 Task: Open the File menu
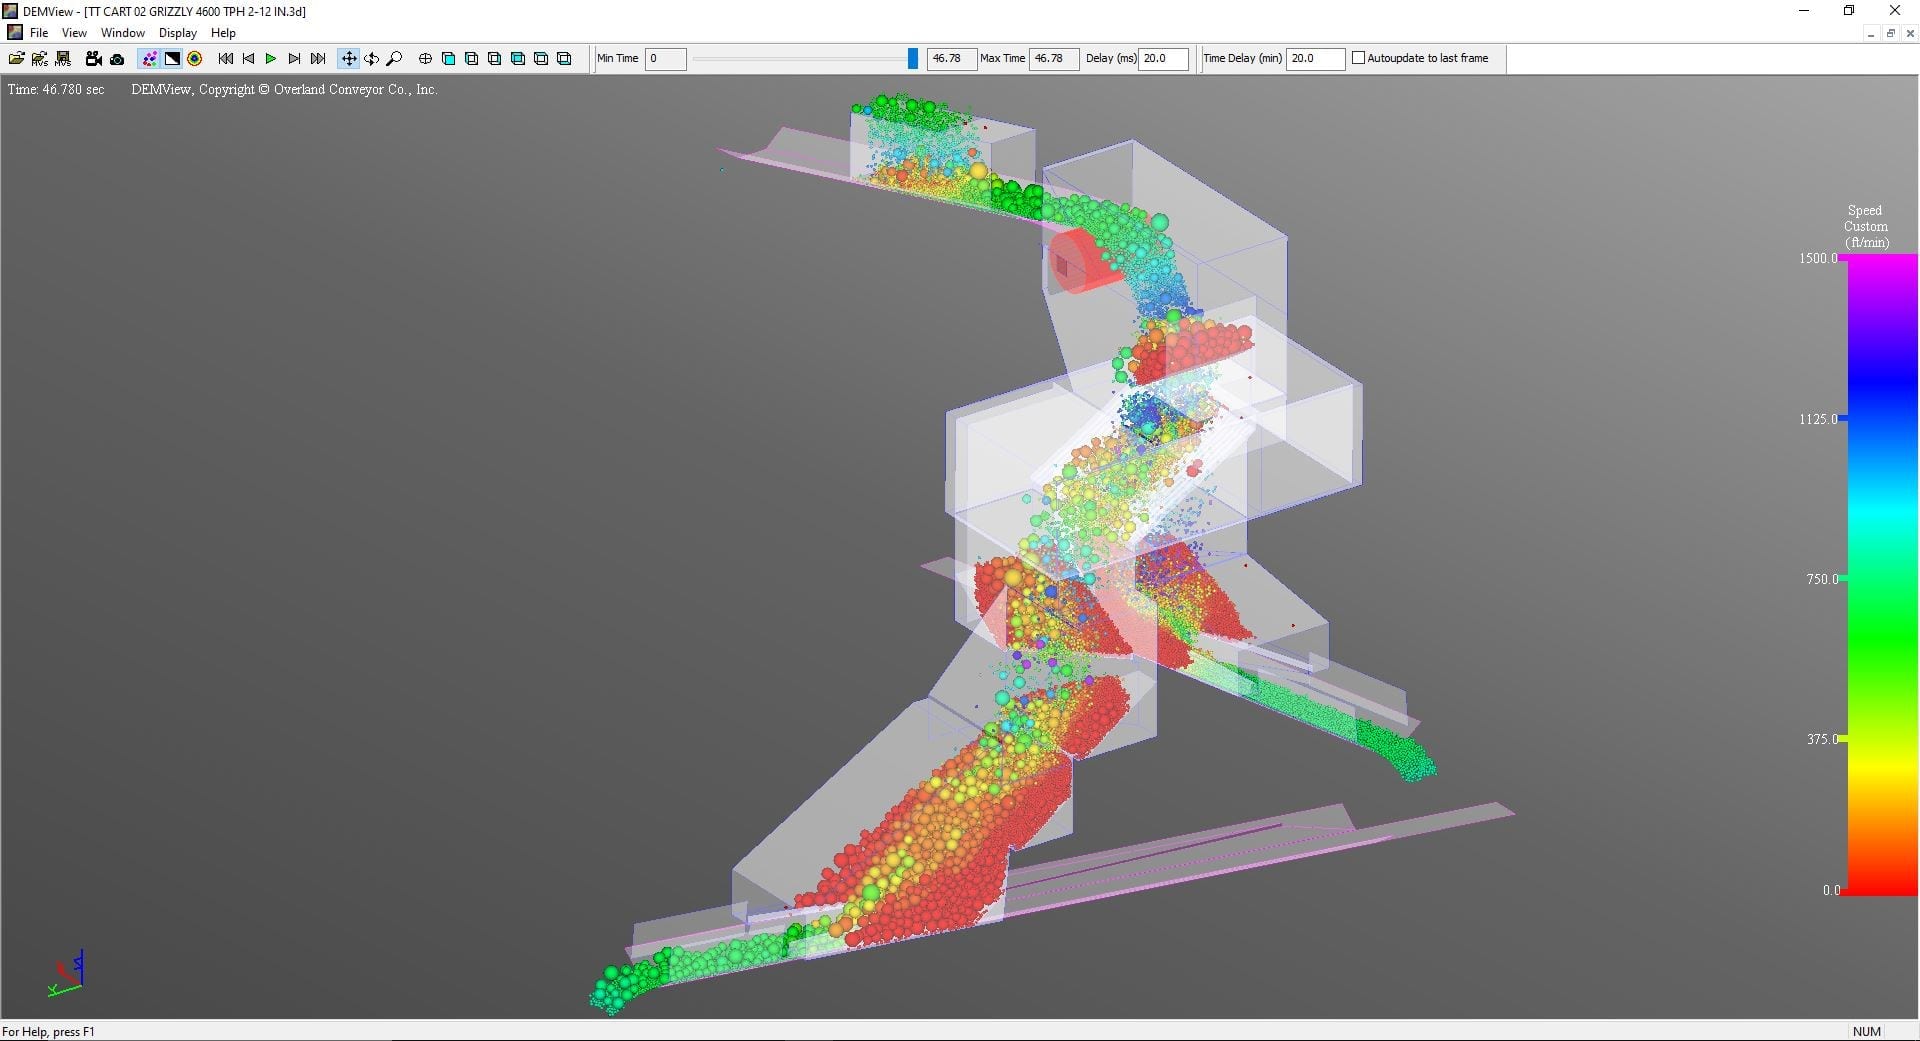coord(39,33)
